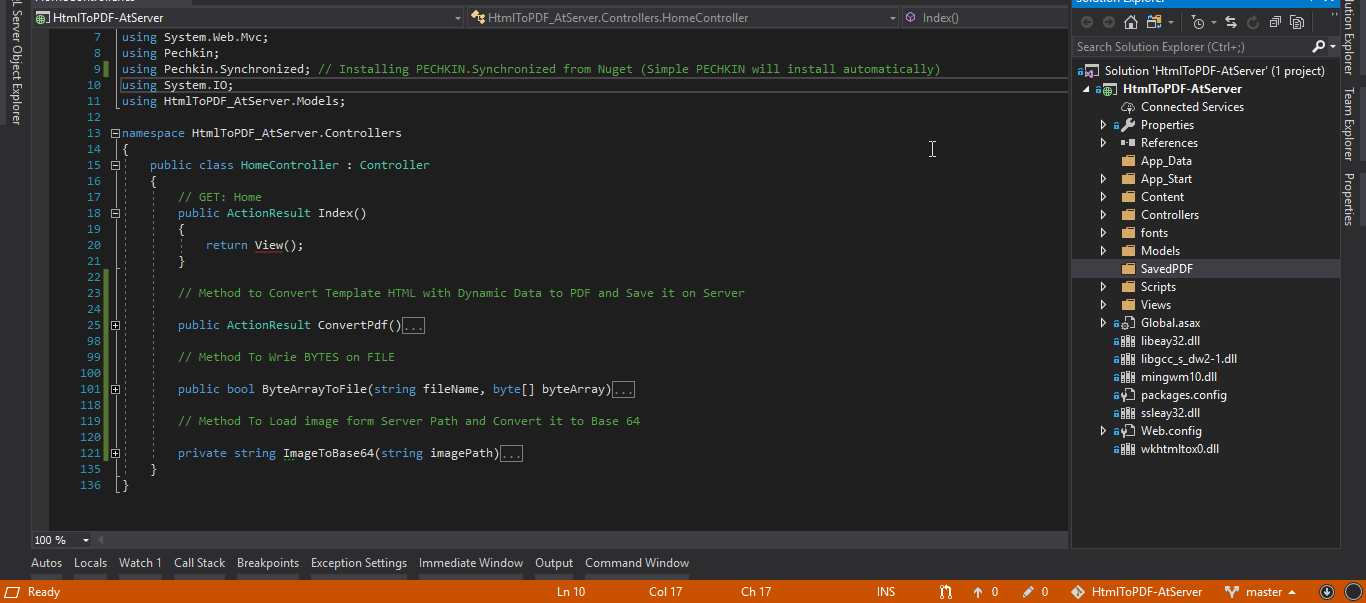Click the unpushed commits up-arrow in status bar

pos(986,592)
